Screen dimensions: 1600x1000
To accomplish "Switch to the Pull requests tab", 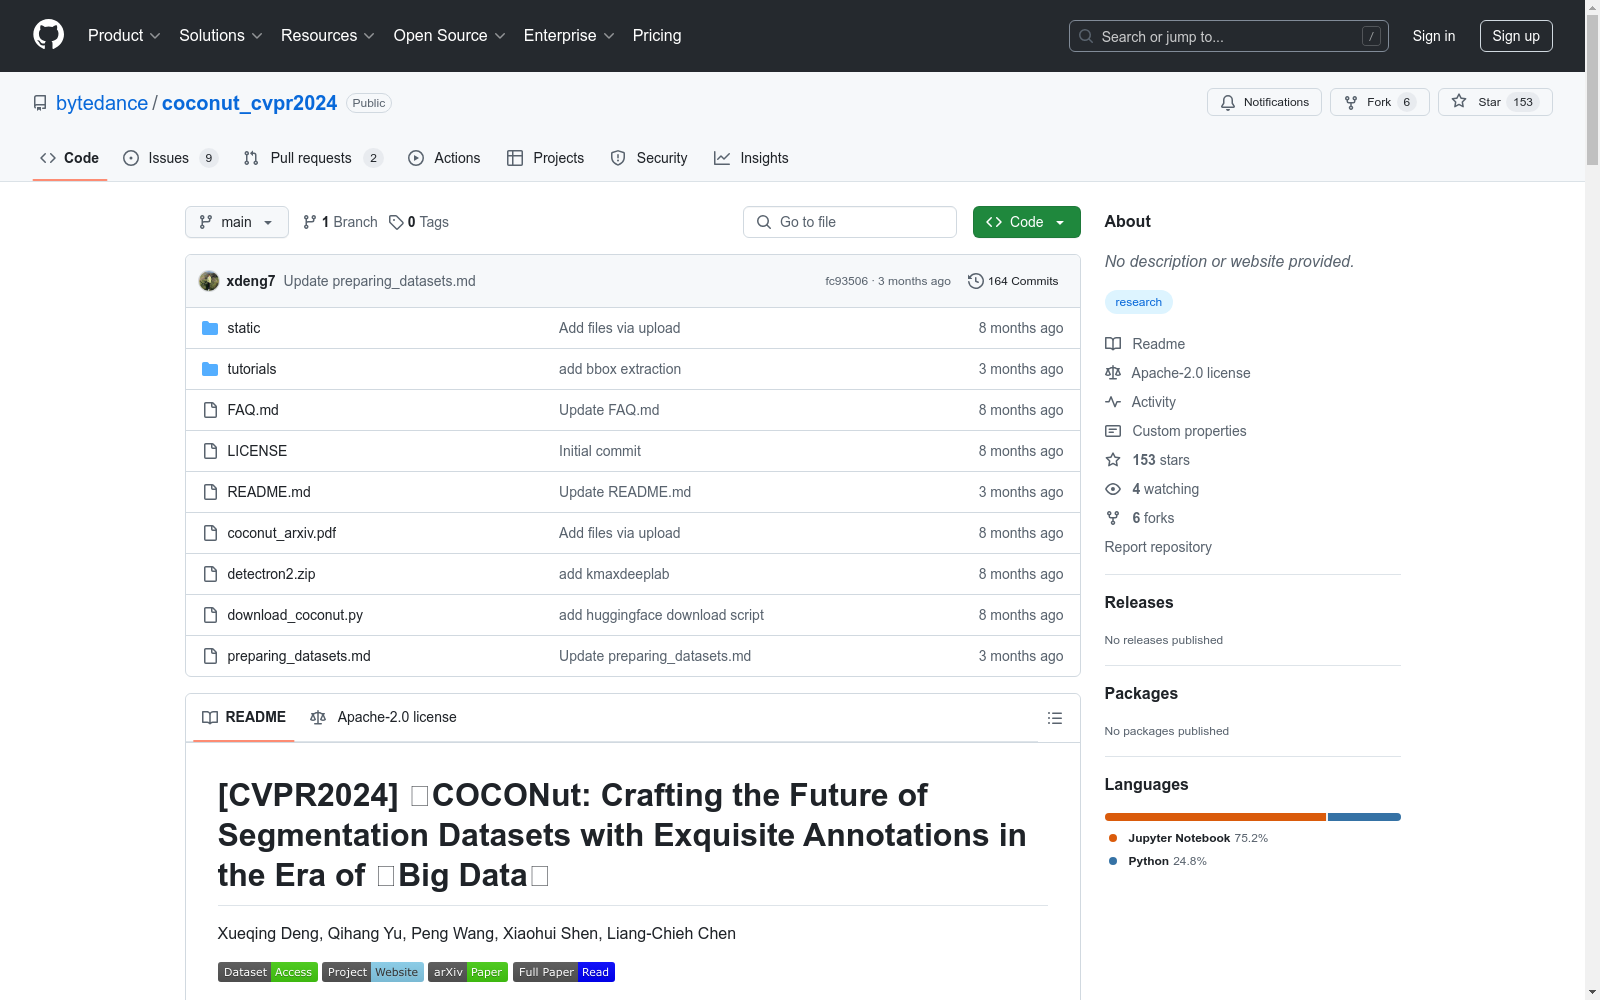I will (x=313, y=158).
